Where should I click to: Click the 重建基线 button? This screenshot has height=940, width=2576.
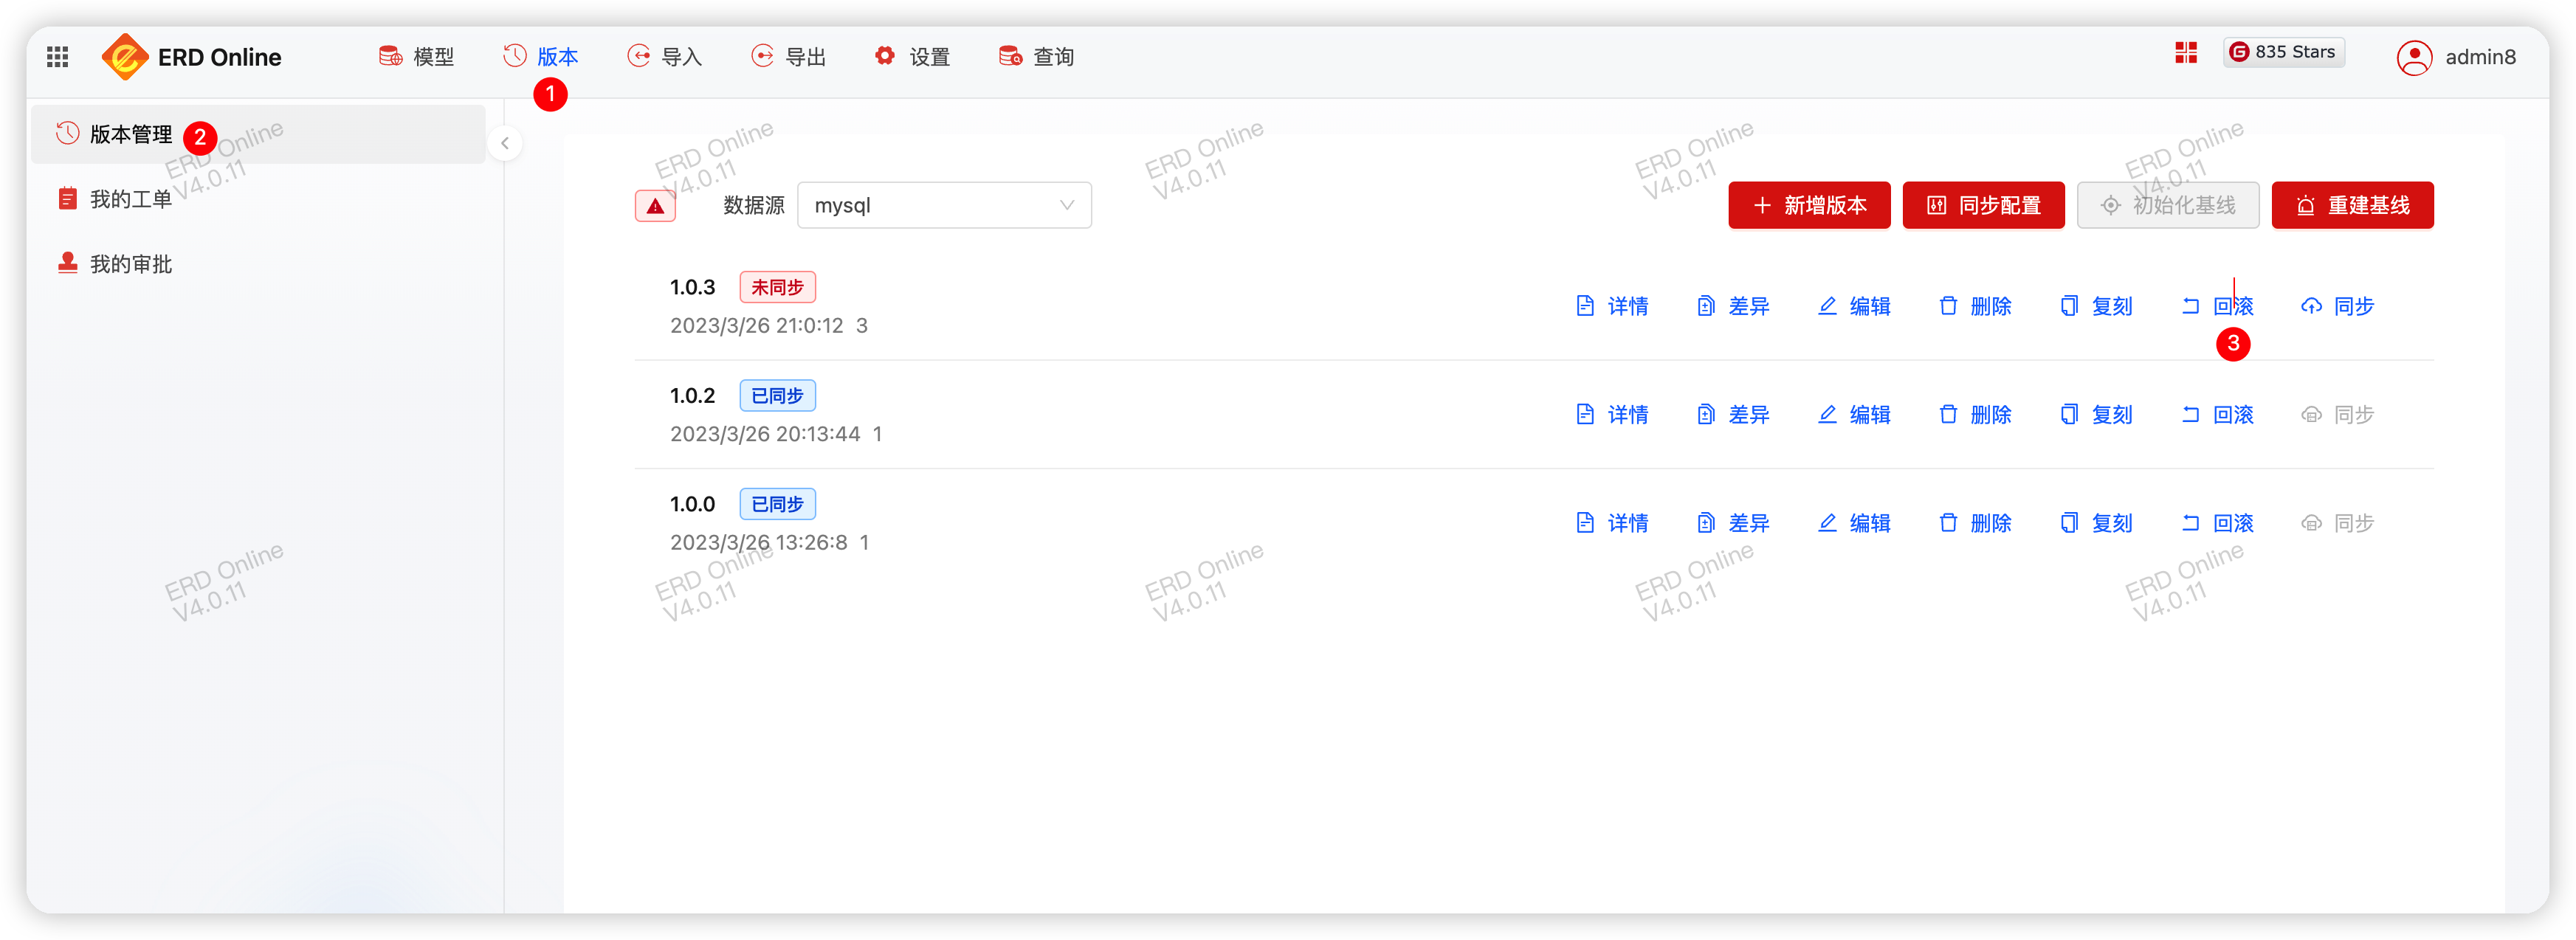(x=2352, y=205)
